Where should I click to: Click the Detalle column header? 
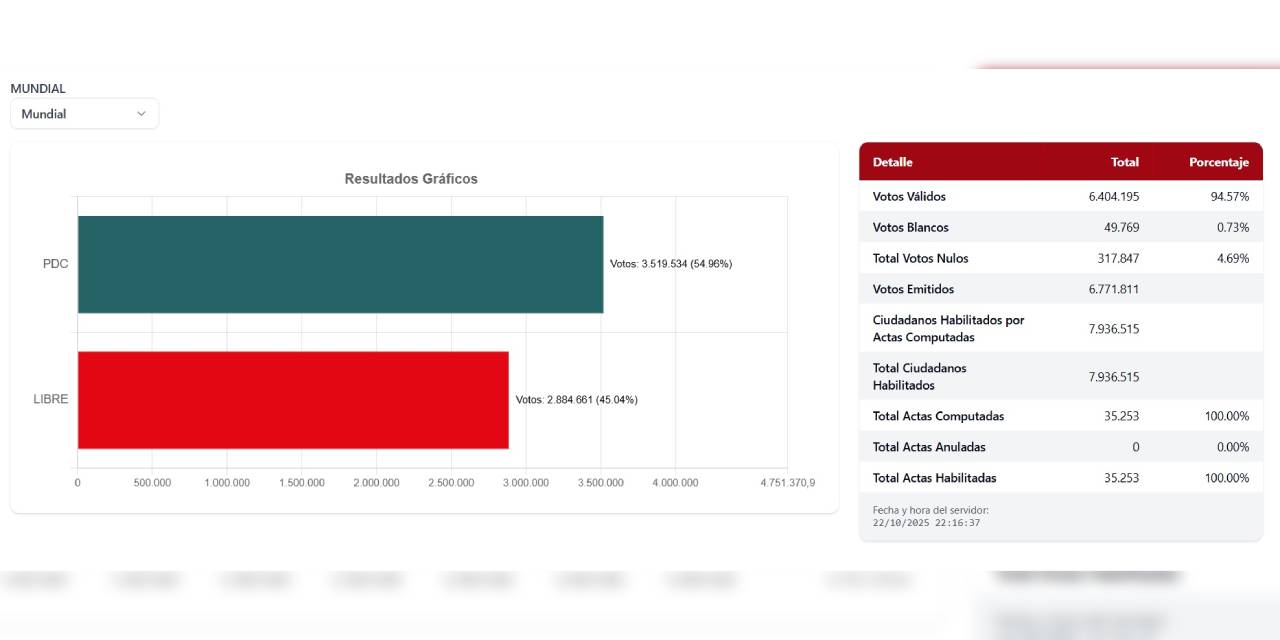click(x=892, y=162)
